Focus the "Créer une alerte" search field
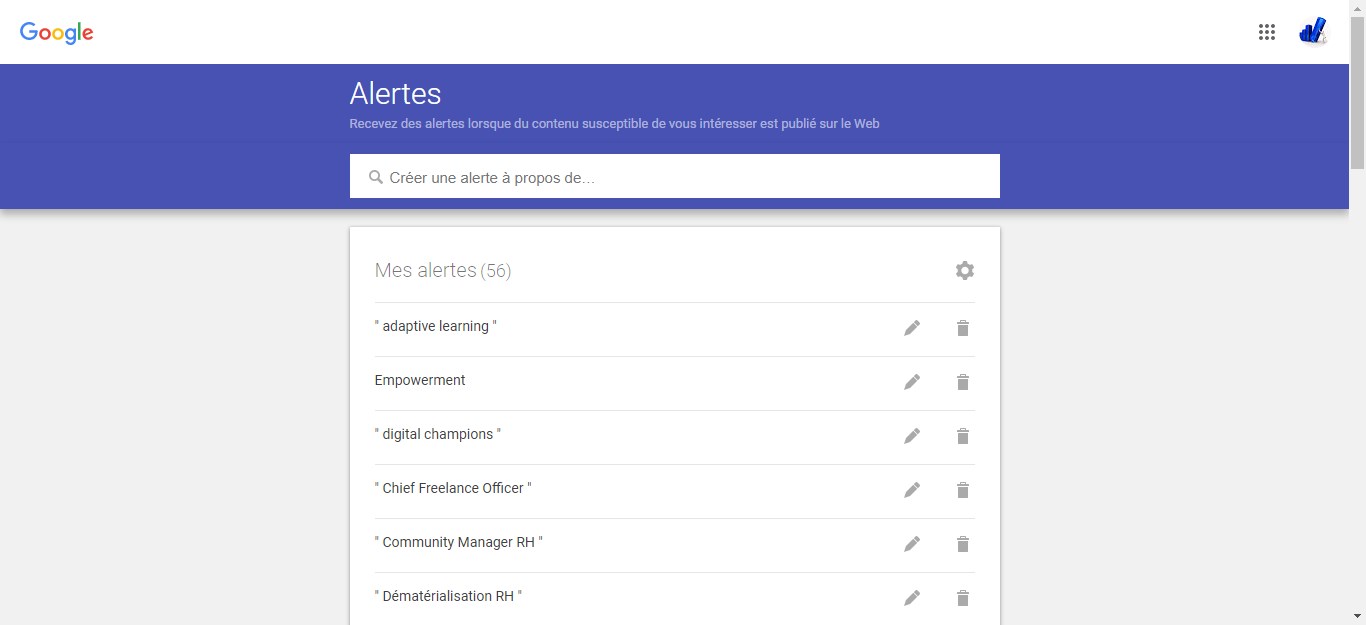 675,176
